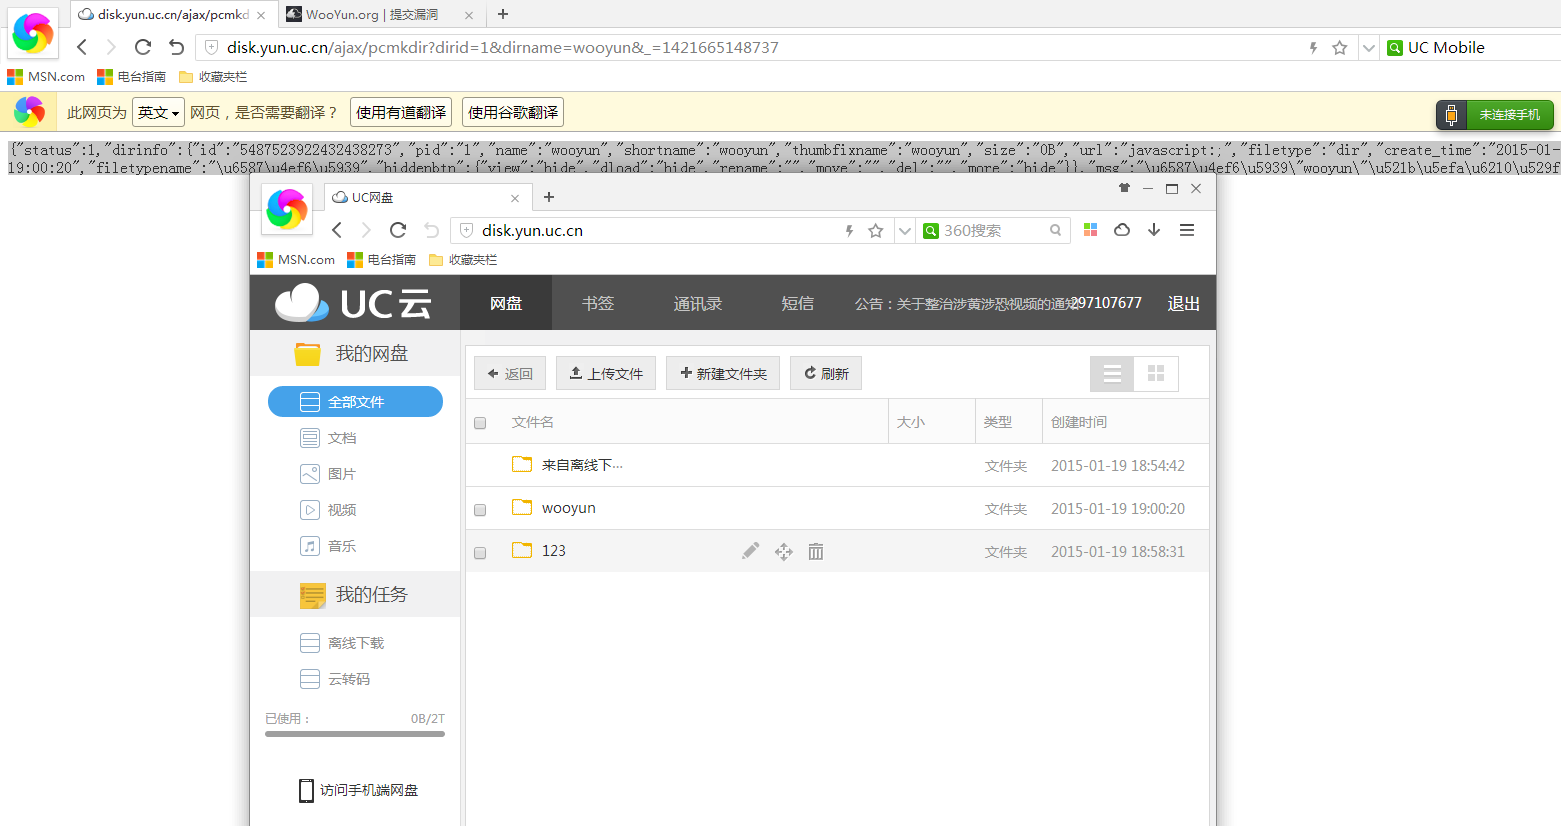The width and height of the screenshot is (1561, 826).
Task: Open new tab in inner browser window
Action: point(549,197)
